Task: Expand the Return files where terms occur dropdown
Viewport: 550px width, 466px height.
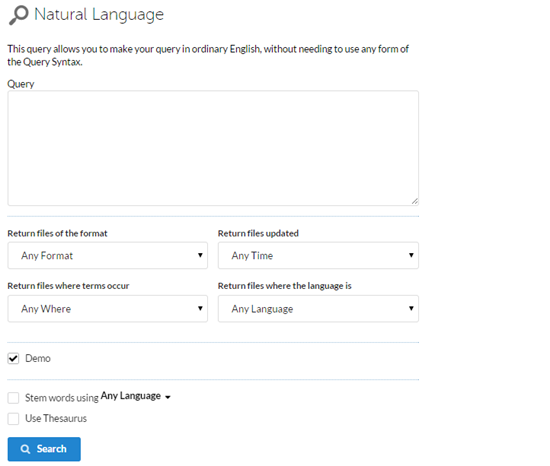Action: 108,309
